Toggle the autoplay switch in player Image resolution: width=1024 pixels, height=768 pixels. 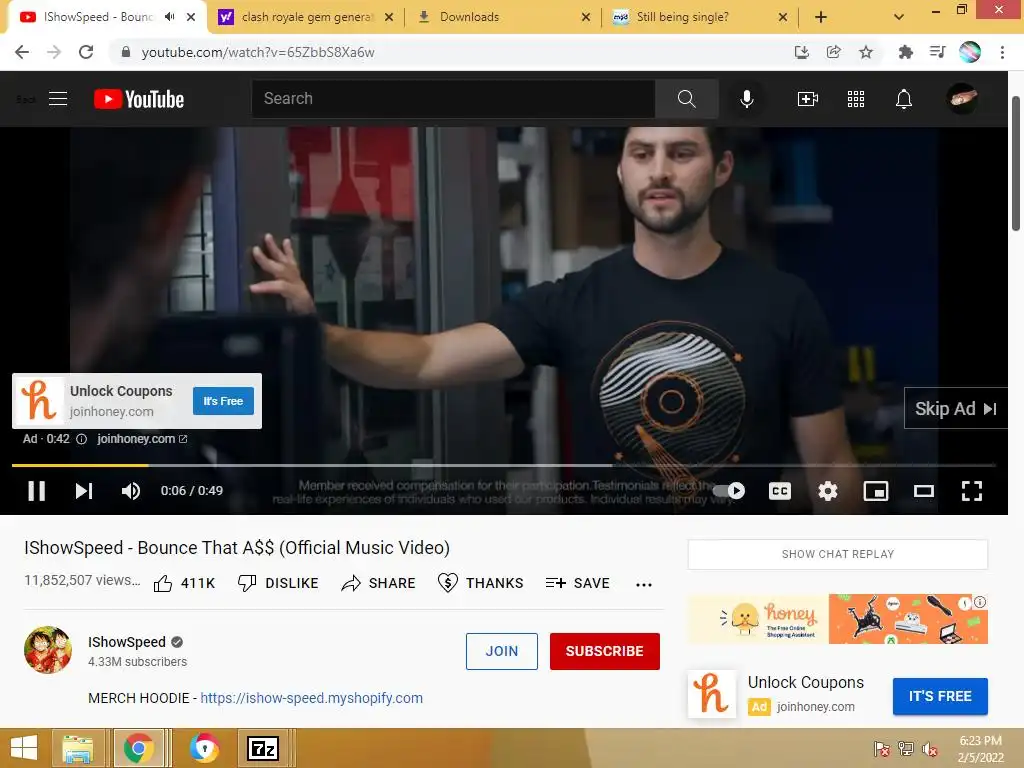(729, 490)
